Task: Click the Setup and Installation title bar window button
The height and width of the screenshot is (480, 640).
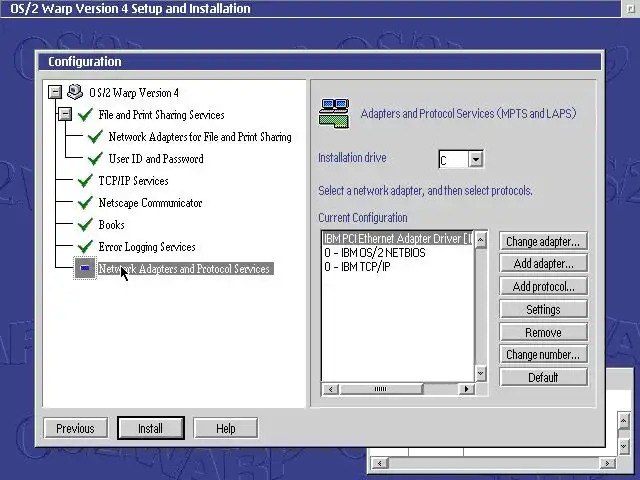Action: 630,9
